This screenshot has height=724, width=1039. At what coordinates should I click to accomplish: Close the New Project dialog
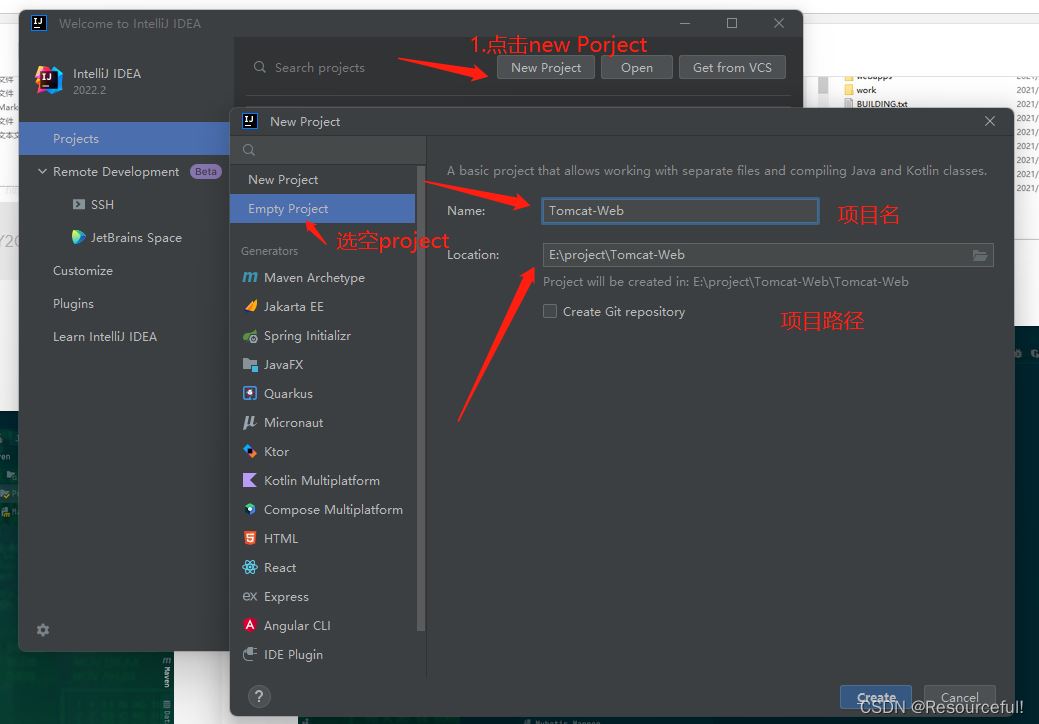coord(990,121)
